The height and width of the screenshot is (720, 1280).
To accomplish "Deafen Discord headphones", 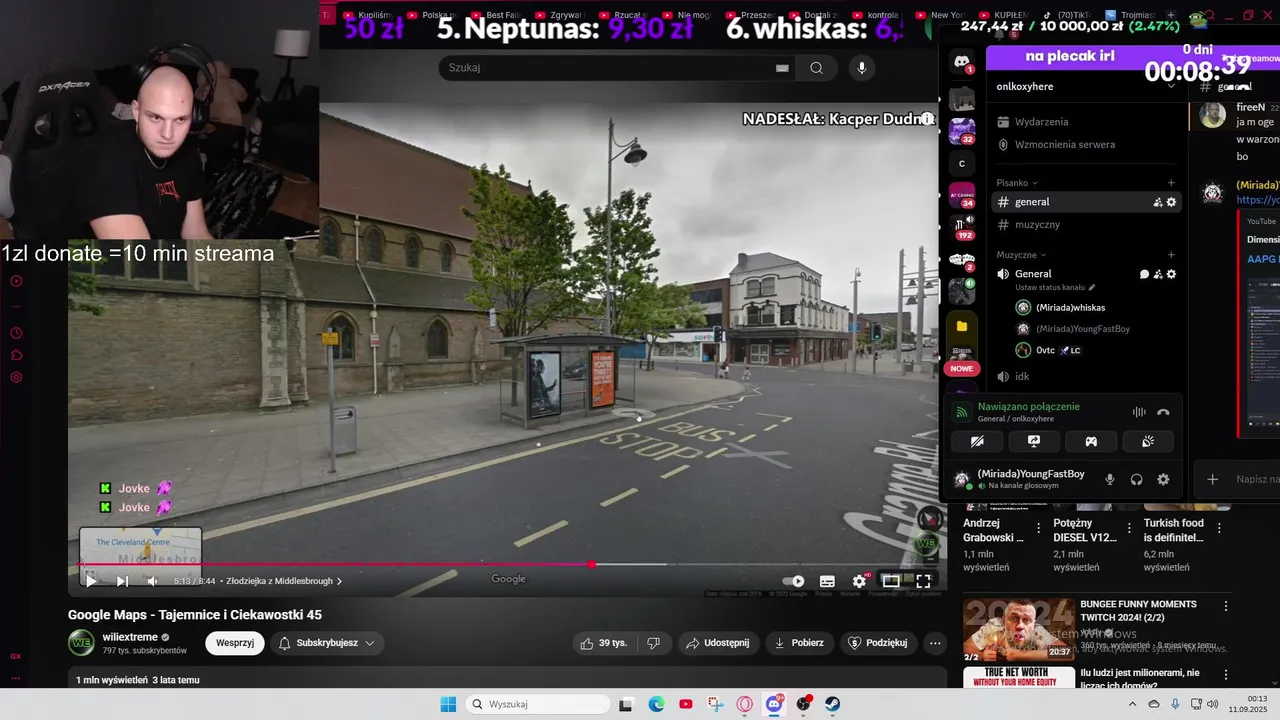I will [x=1137, y=480].
